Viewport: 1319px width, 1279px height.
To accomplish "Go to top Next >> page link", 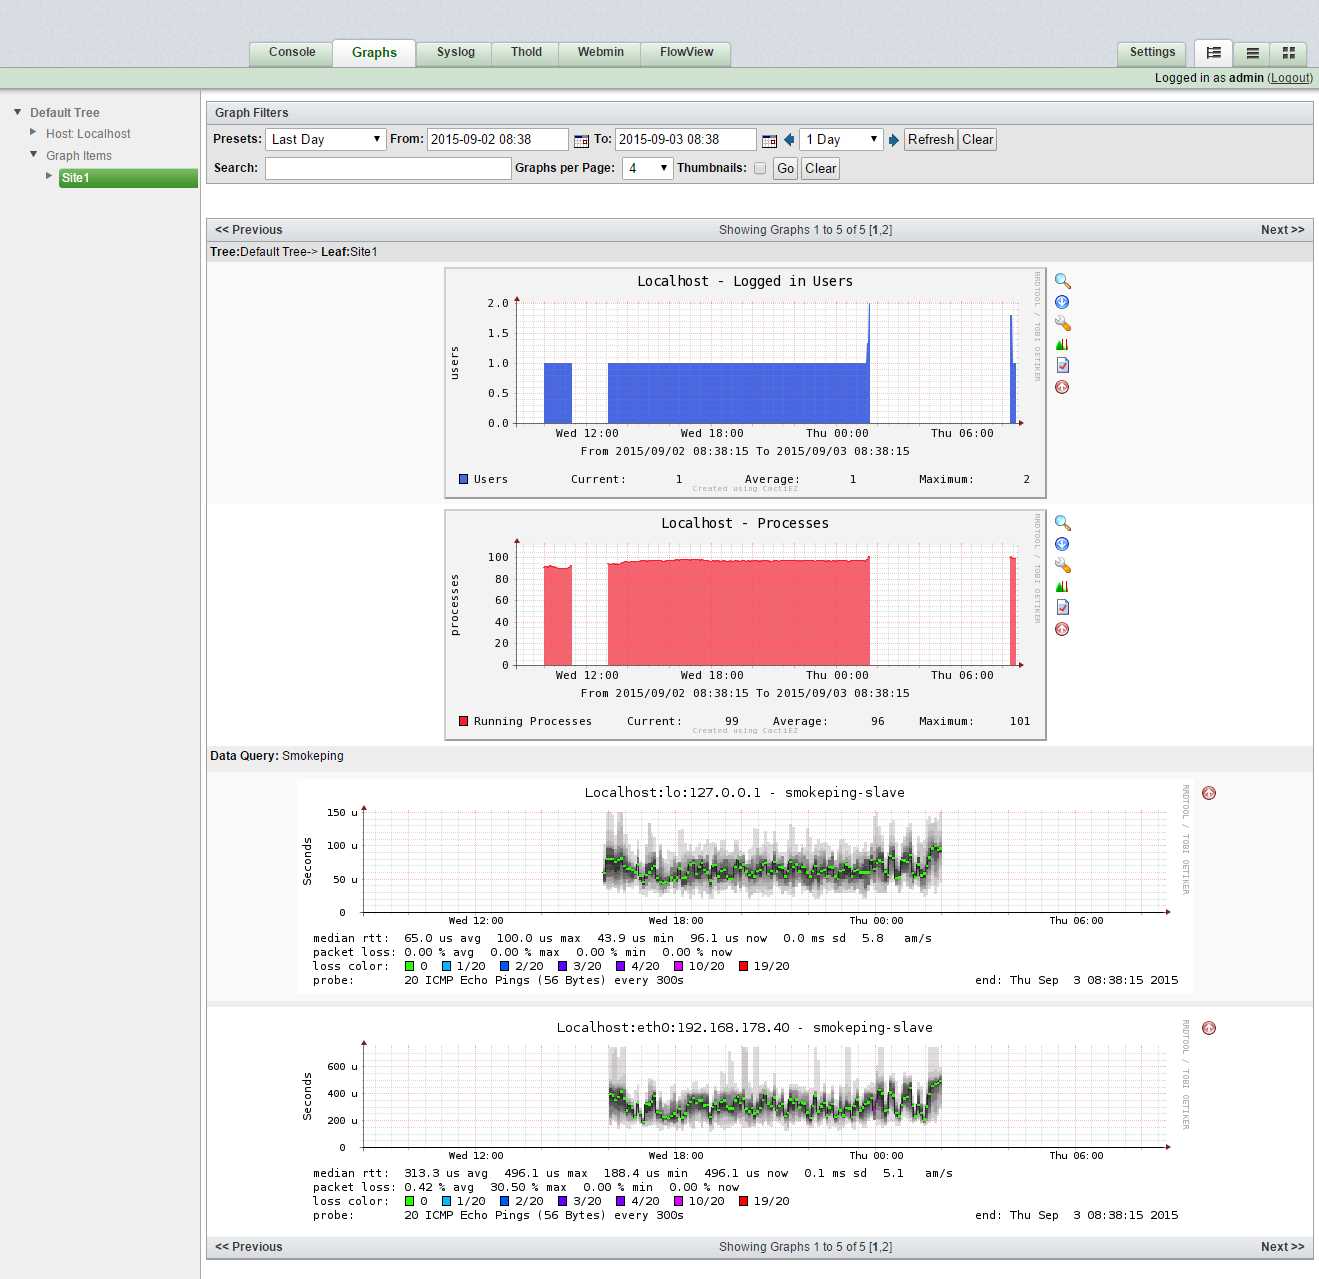I will click(x=1282, y=230).
